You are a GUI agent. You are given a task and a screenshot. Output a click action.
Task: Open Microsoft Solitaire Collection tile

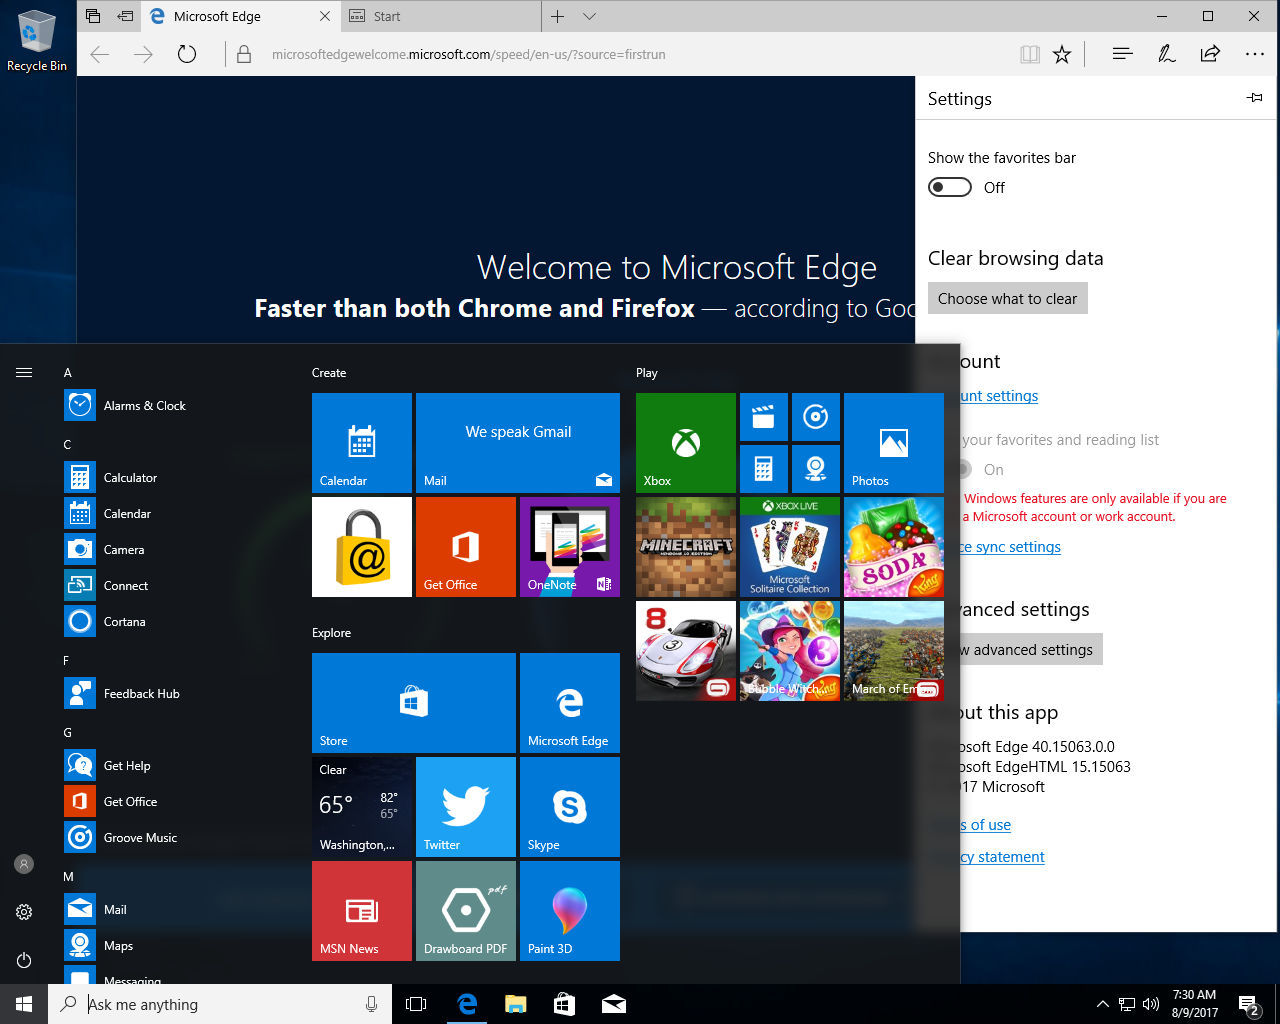pyautogui.click(x=790, y=547)
